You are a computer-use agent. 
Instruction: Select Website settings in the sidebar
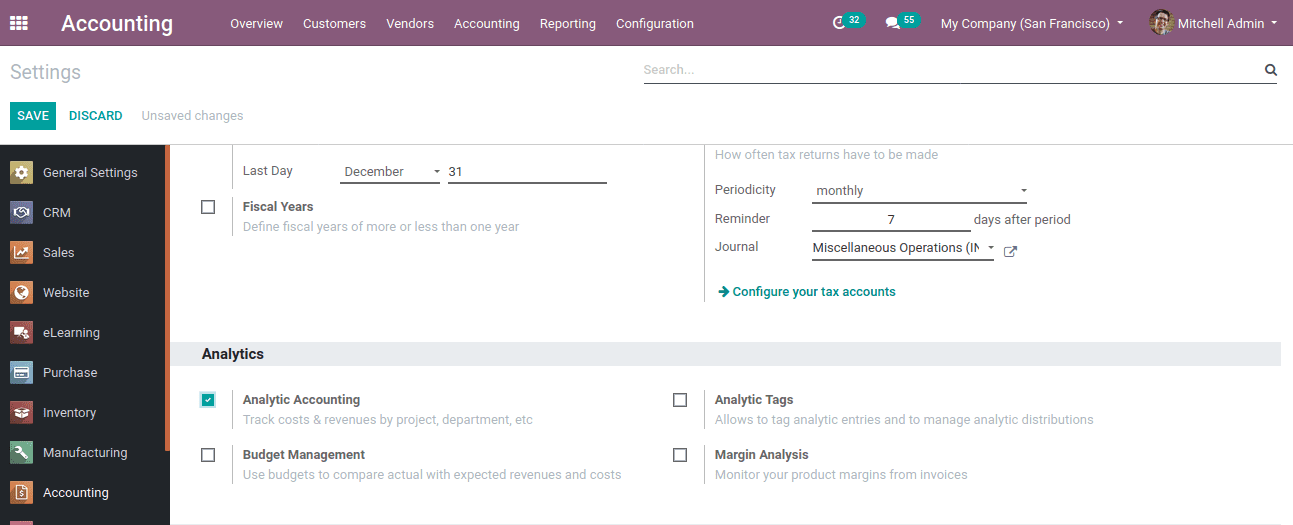pos(66,292)
